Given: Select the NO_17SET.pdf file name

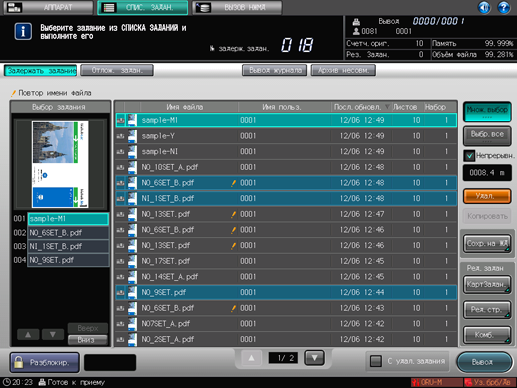Looking at the screenshot, I should click(x=165, y=261).
